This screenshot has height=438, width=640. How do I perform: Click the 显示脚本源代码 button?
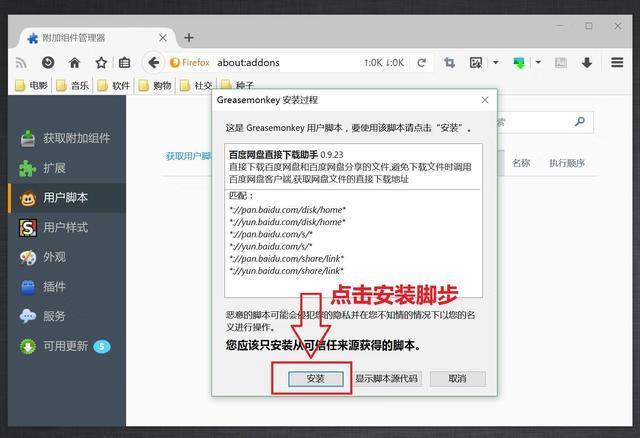(x=387, y=379)
